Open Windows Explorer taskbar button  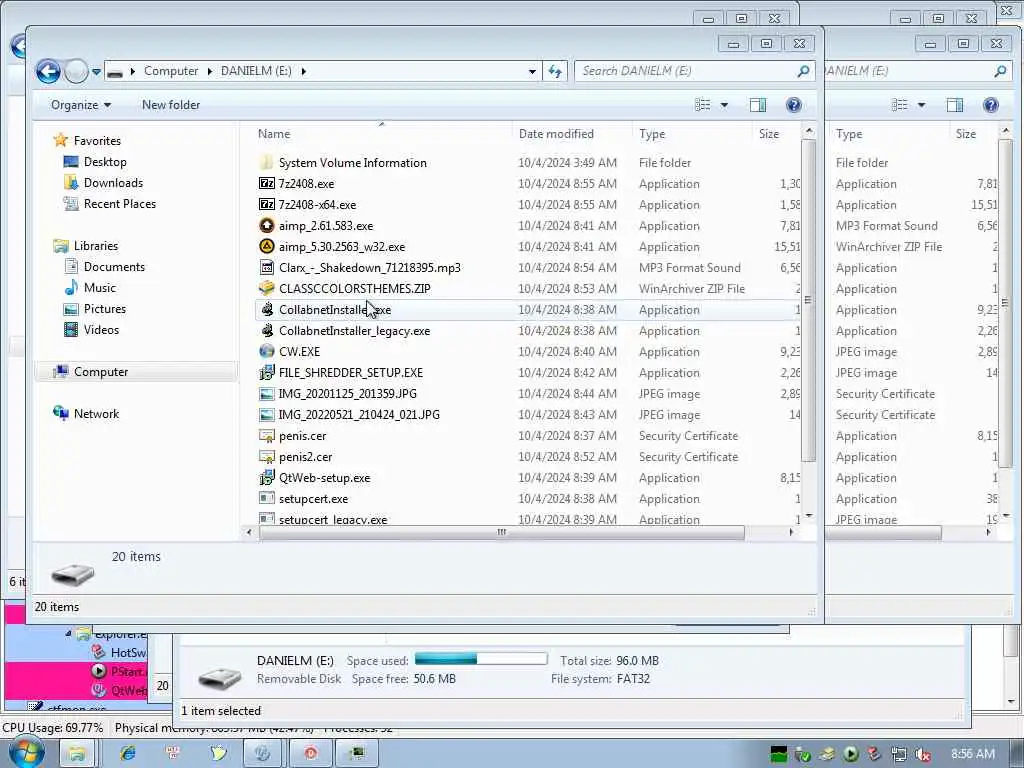(76, 754)
